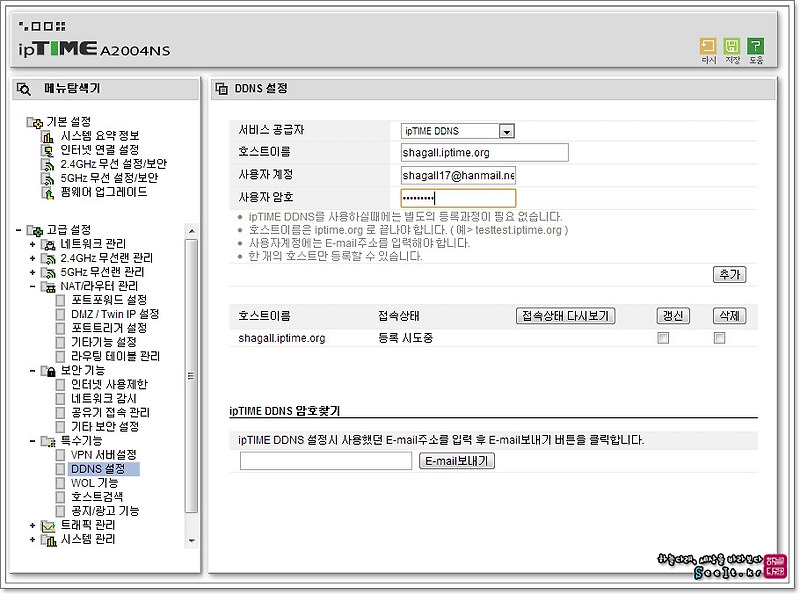Click the 시스템 요약 정보 chart icon

pos(47,137)
